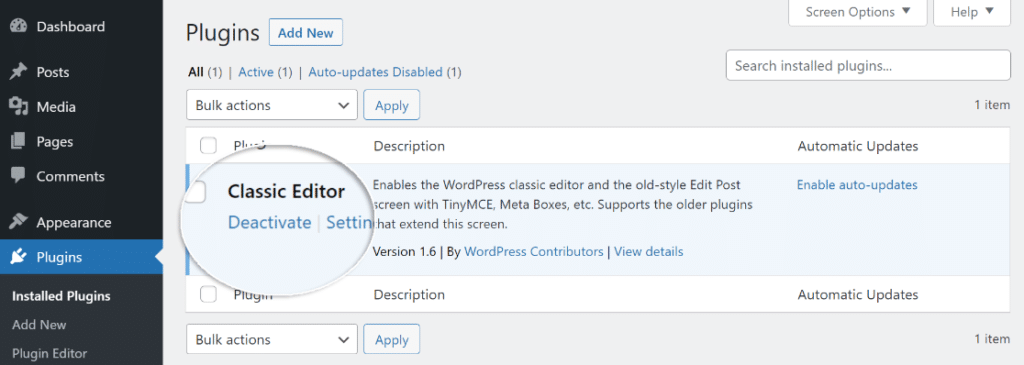Deactivate the Classic Editor plugin
The width and height of the screenshot is (1024, 365).
(x=270, y=223)
